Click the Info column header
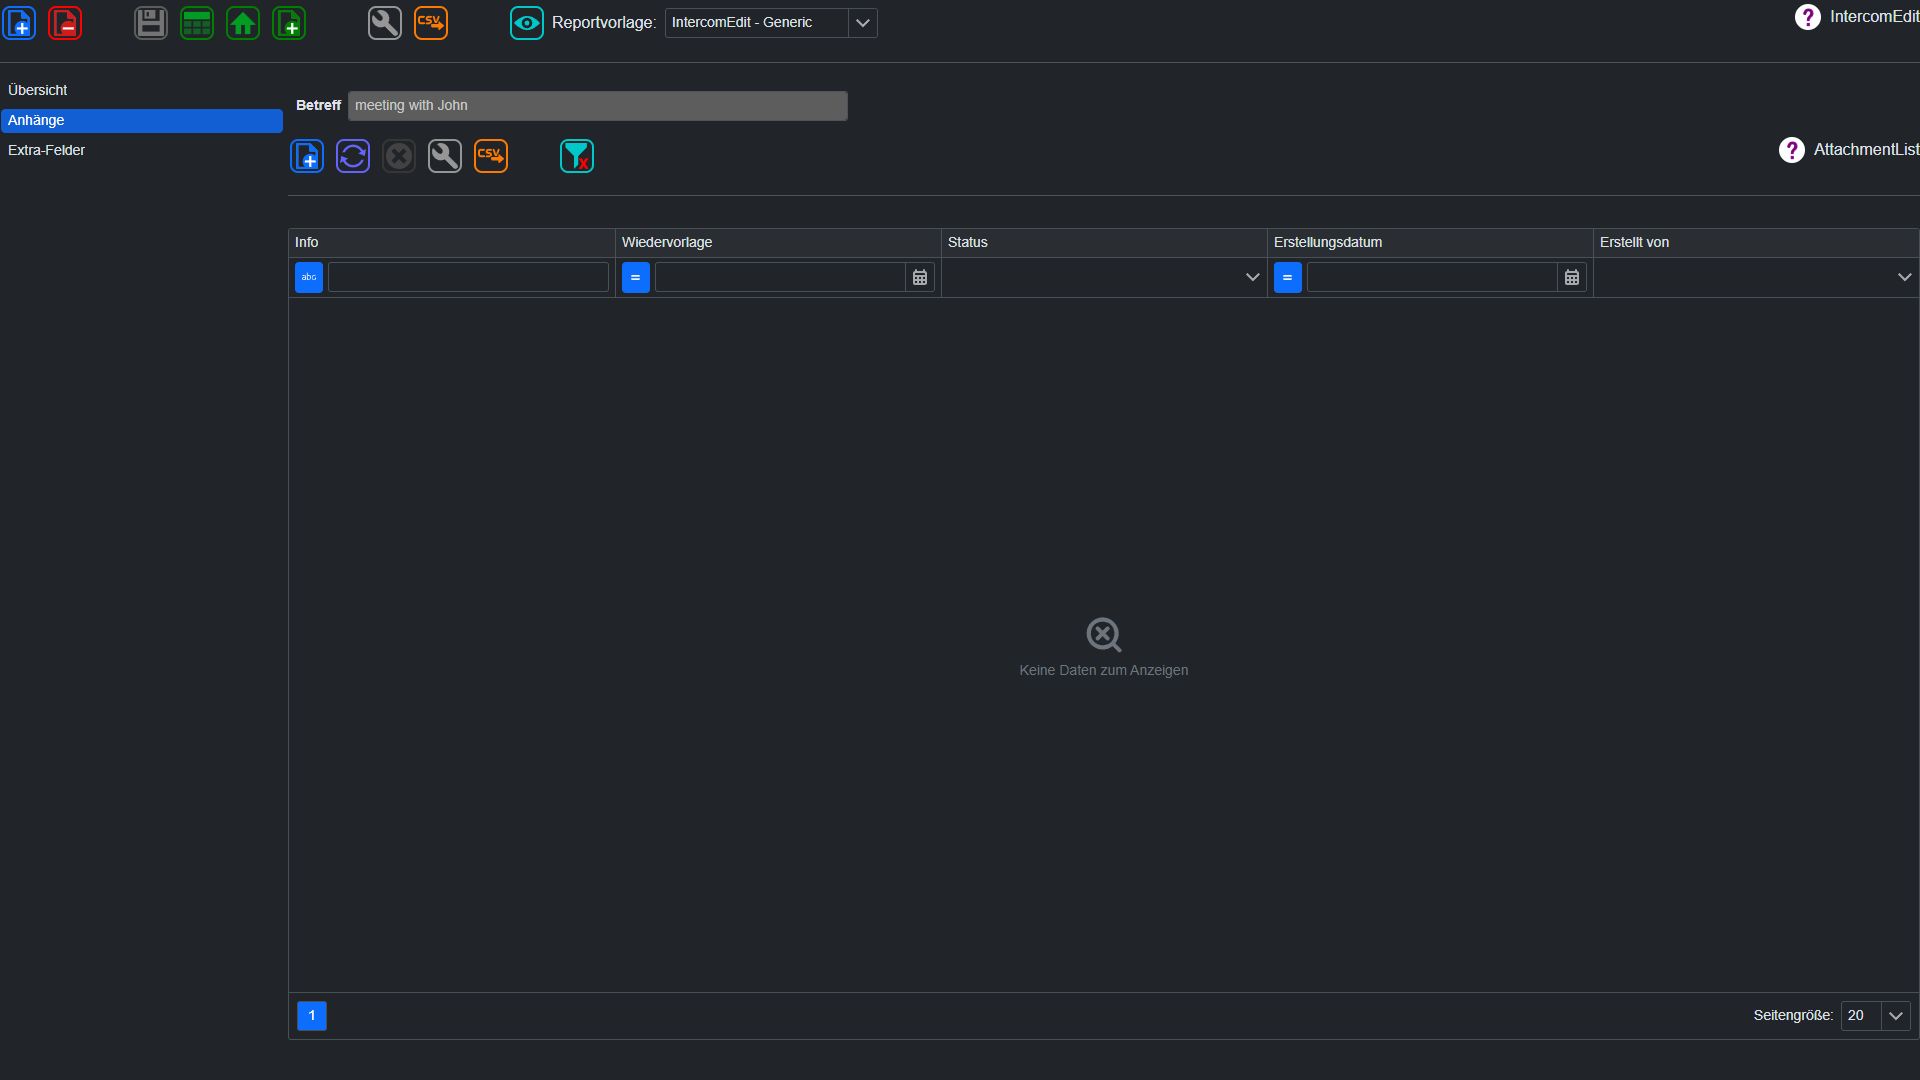Viewport: 1920px width, 1080px height. (x=452, y=243)
